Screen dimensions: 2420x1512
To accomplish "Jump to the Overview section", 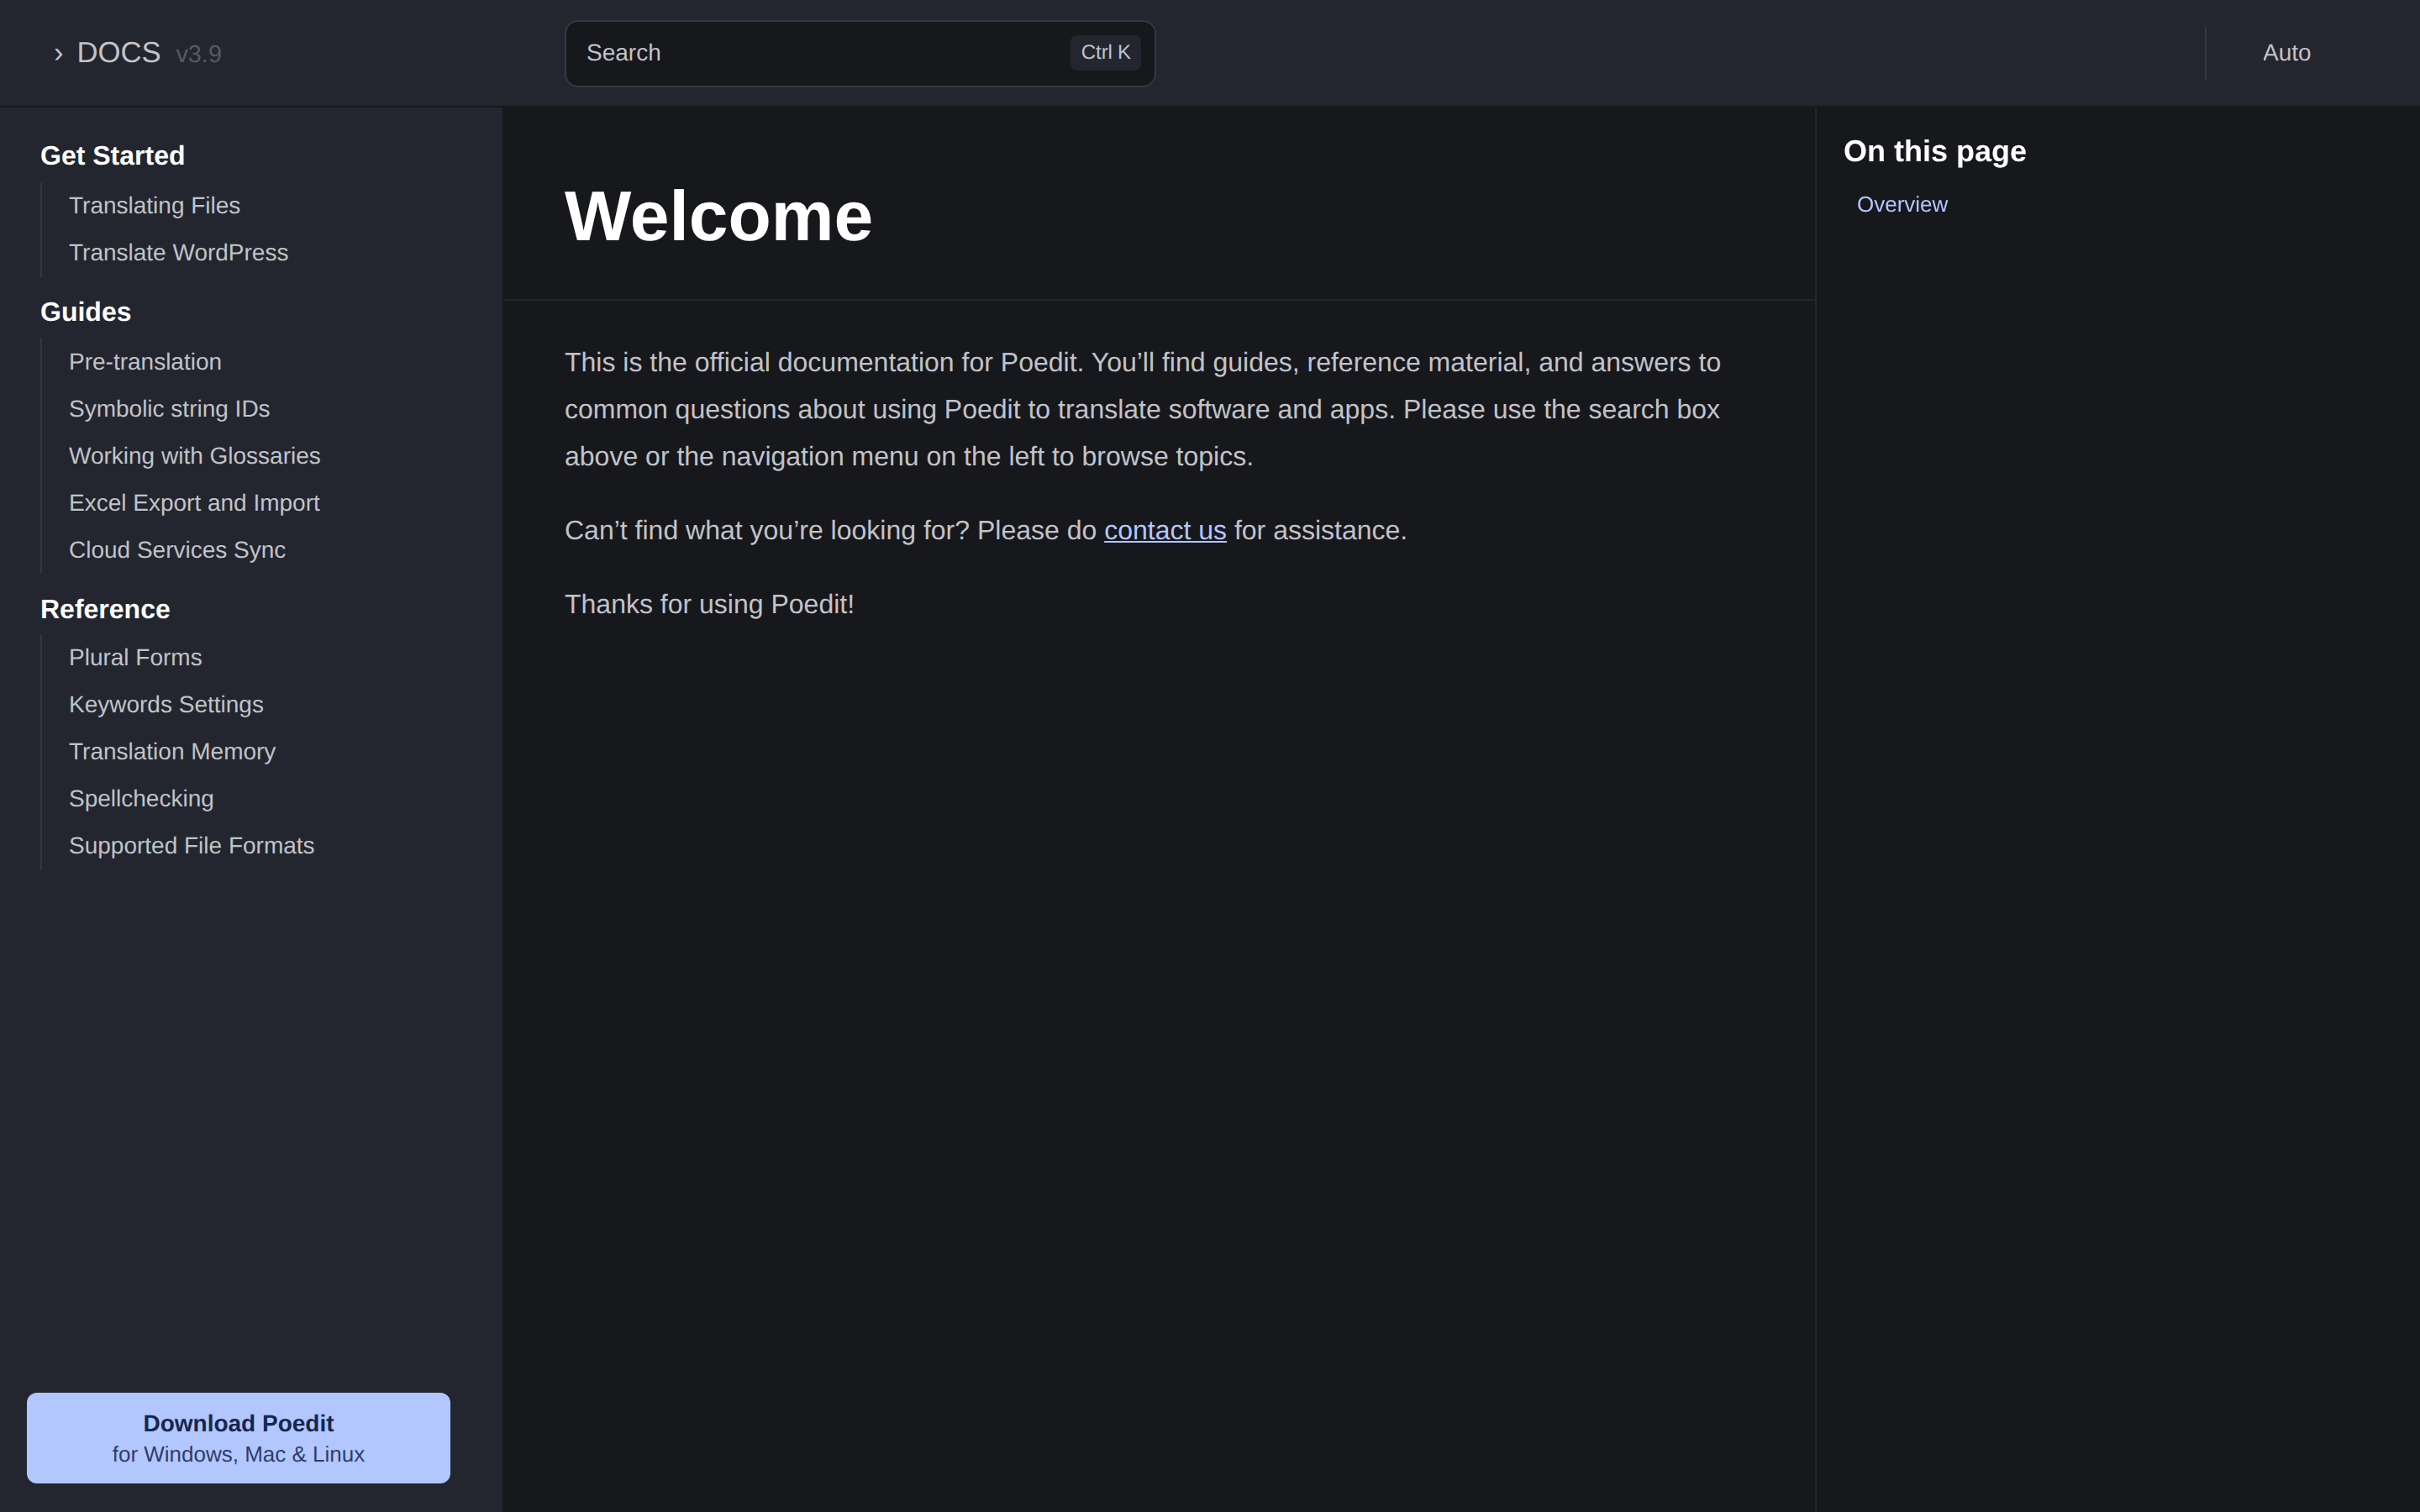I will (x=1902, y=204).
